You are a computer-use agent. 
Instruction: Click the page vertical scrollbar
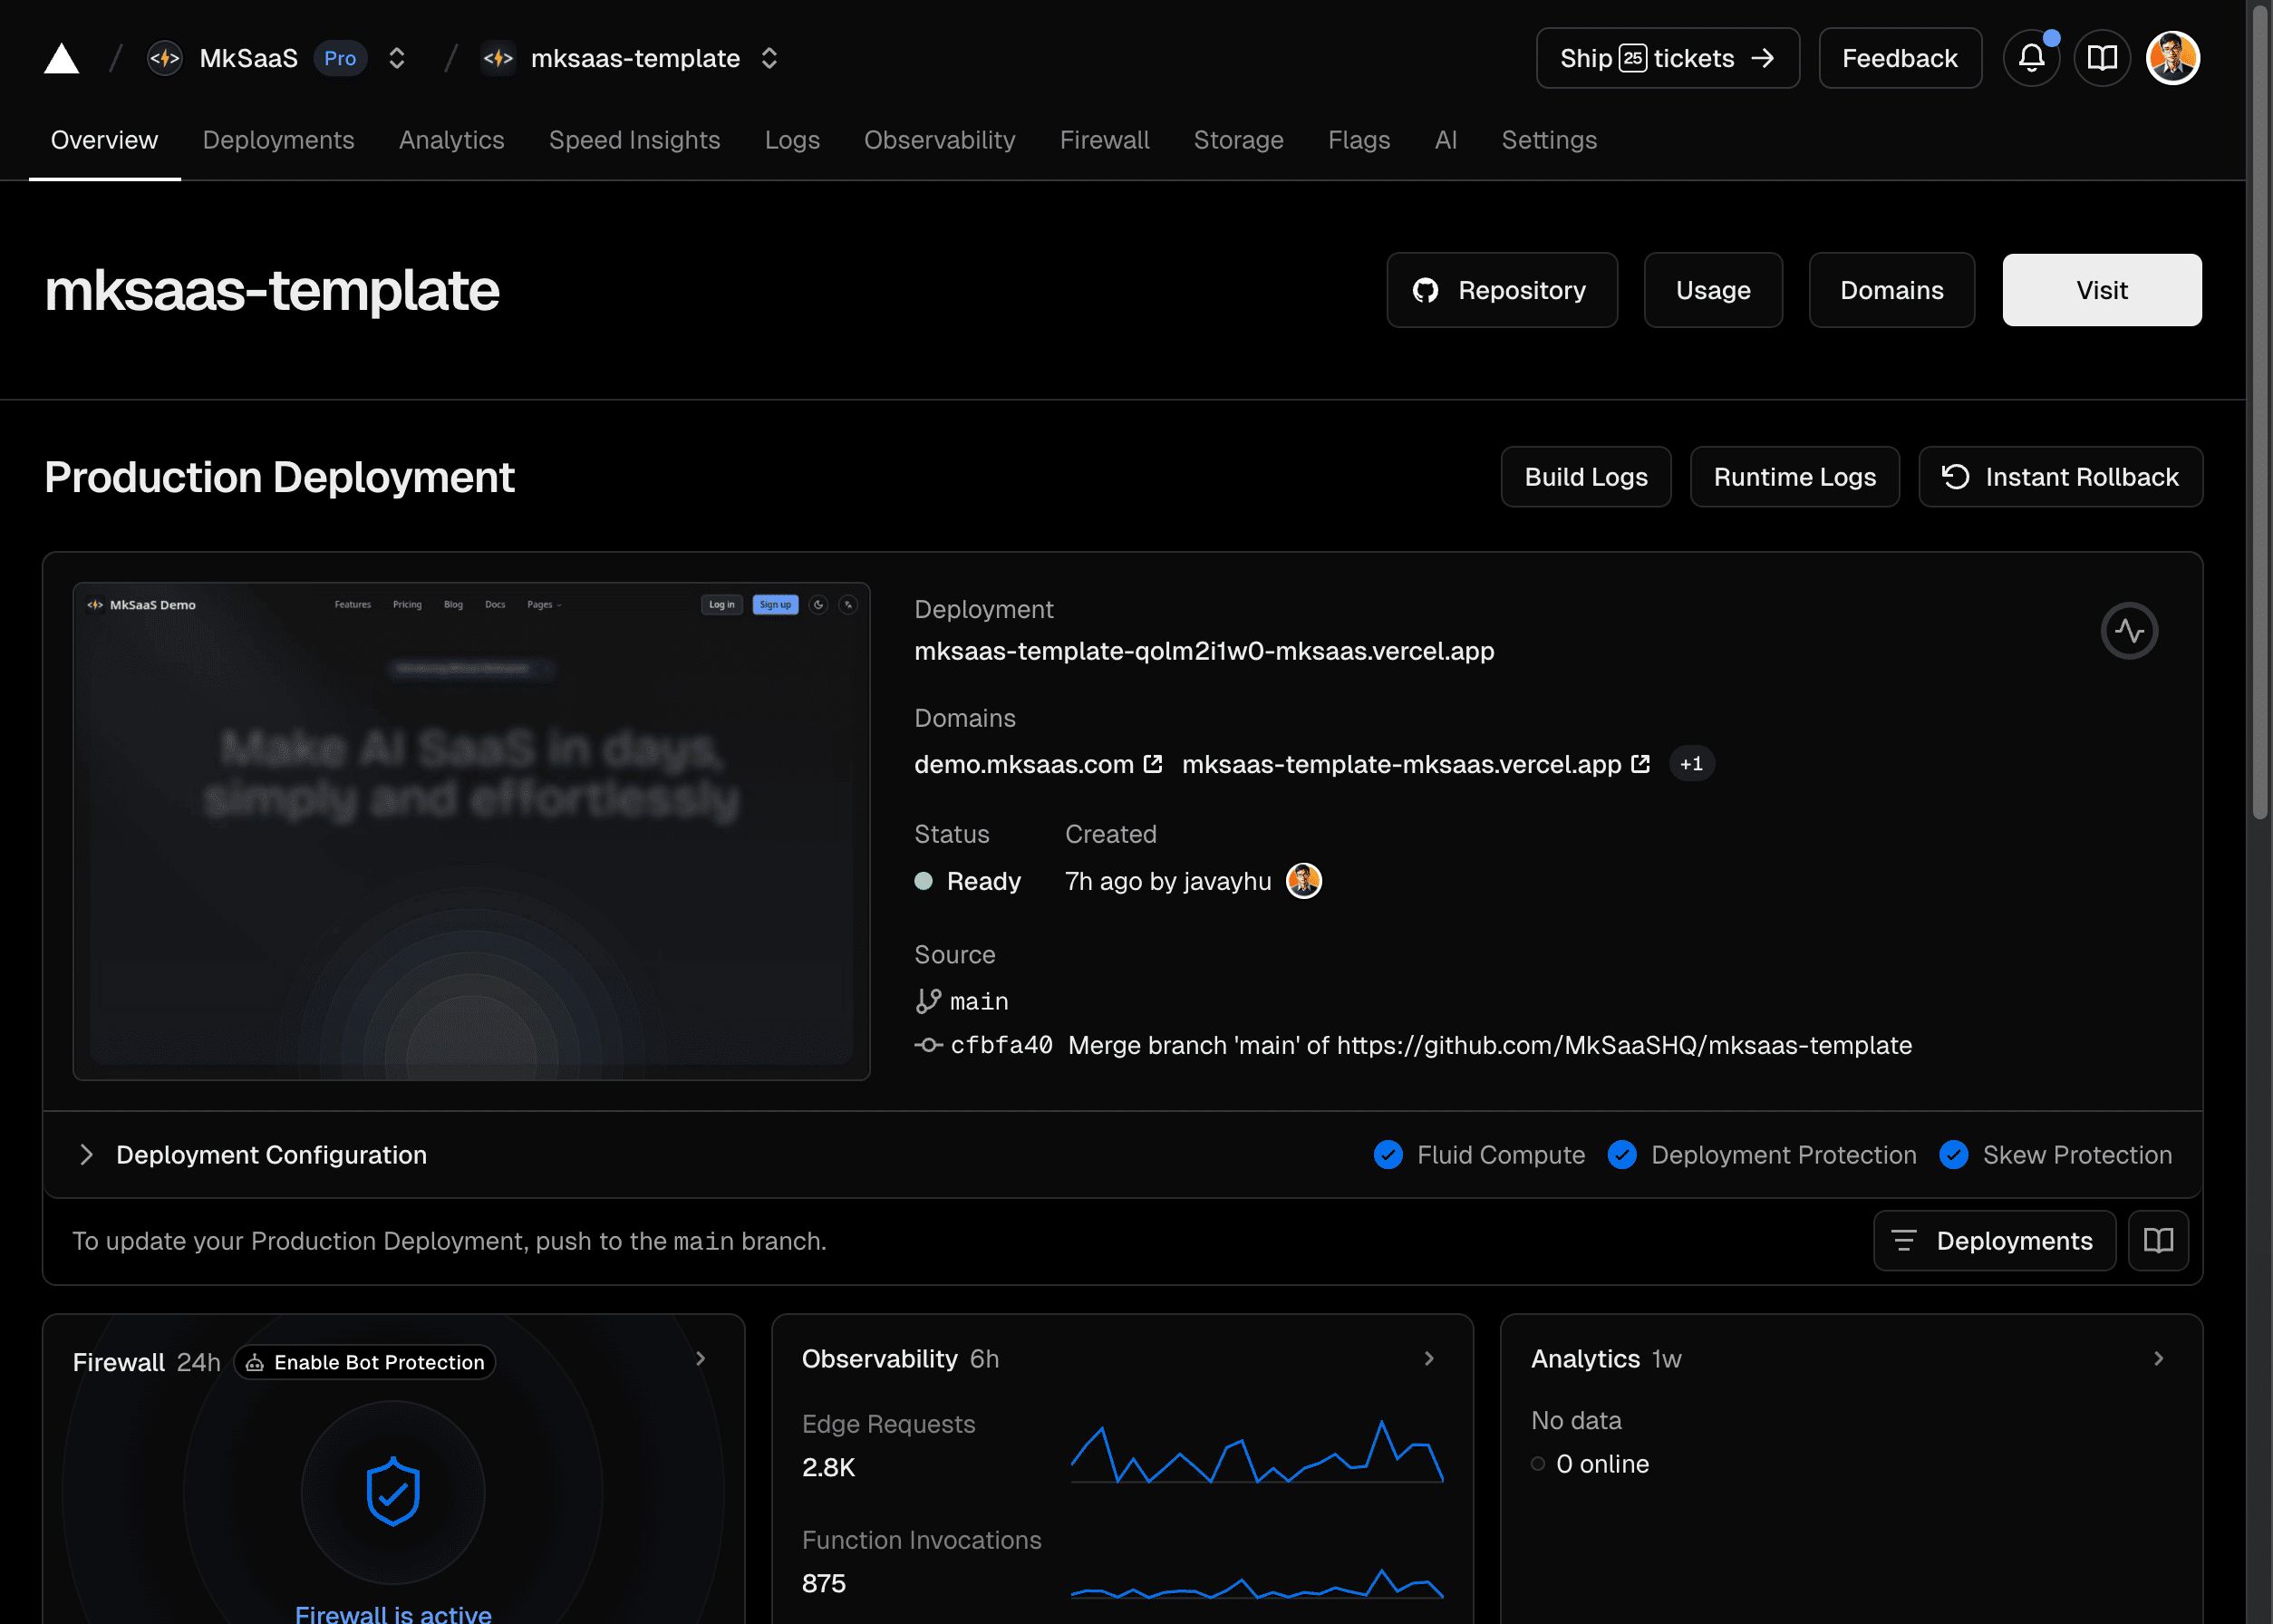coord(2260,420)
